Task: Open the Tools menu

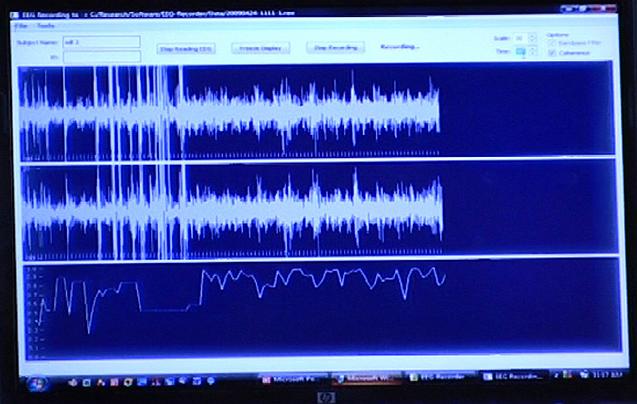Action: [x=46, y=26]
